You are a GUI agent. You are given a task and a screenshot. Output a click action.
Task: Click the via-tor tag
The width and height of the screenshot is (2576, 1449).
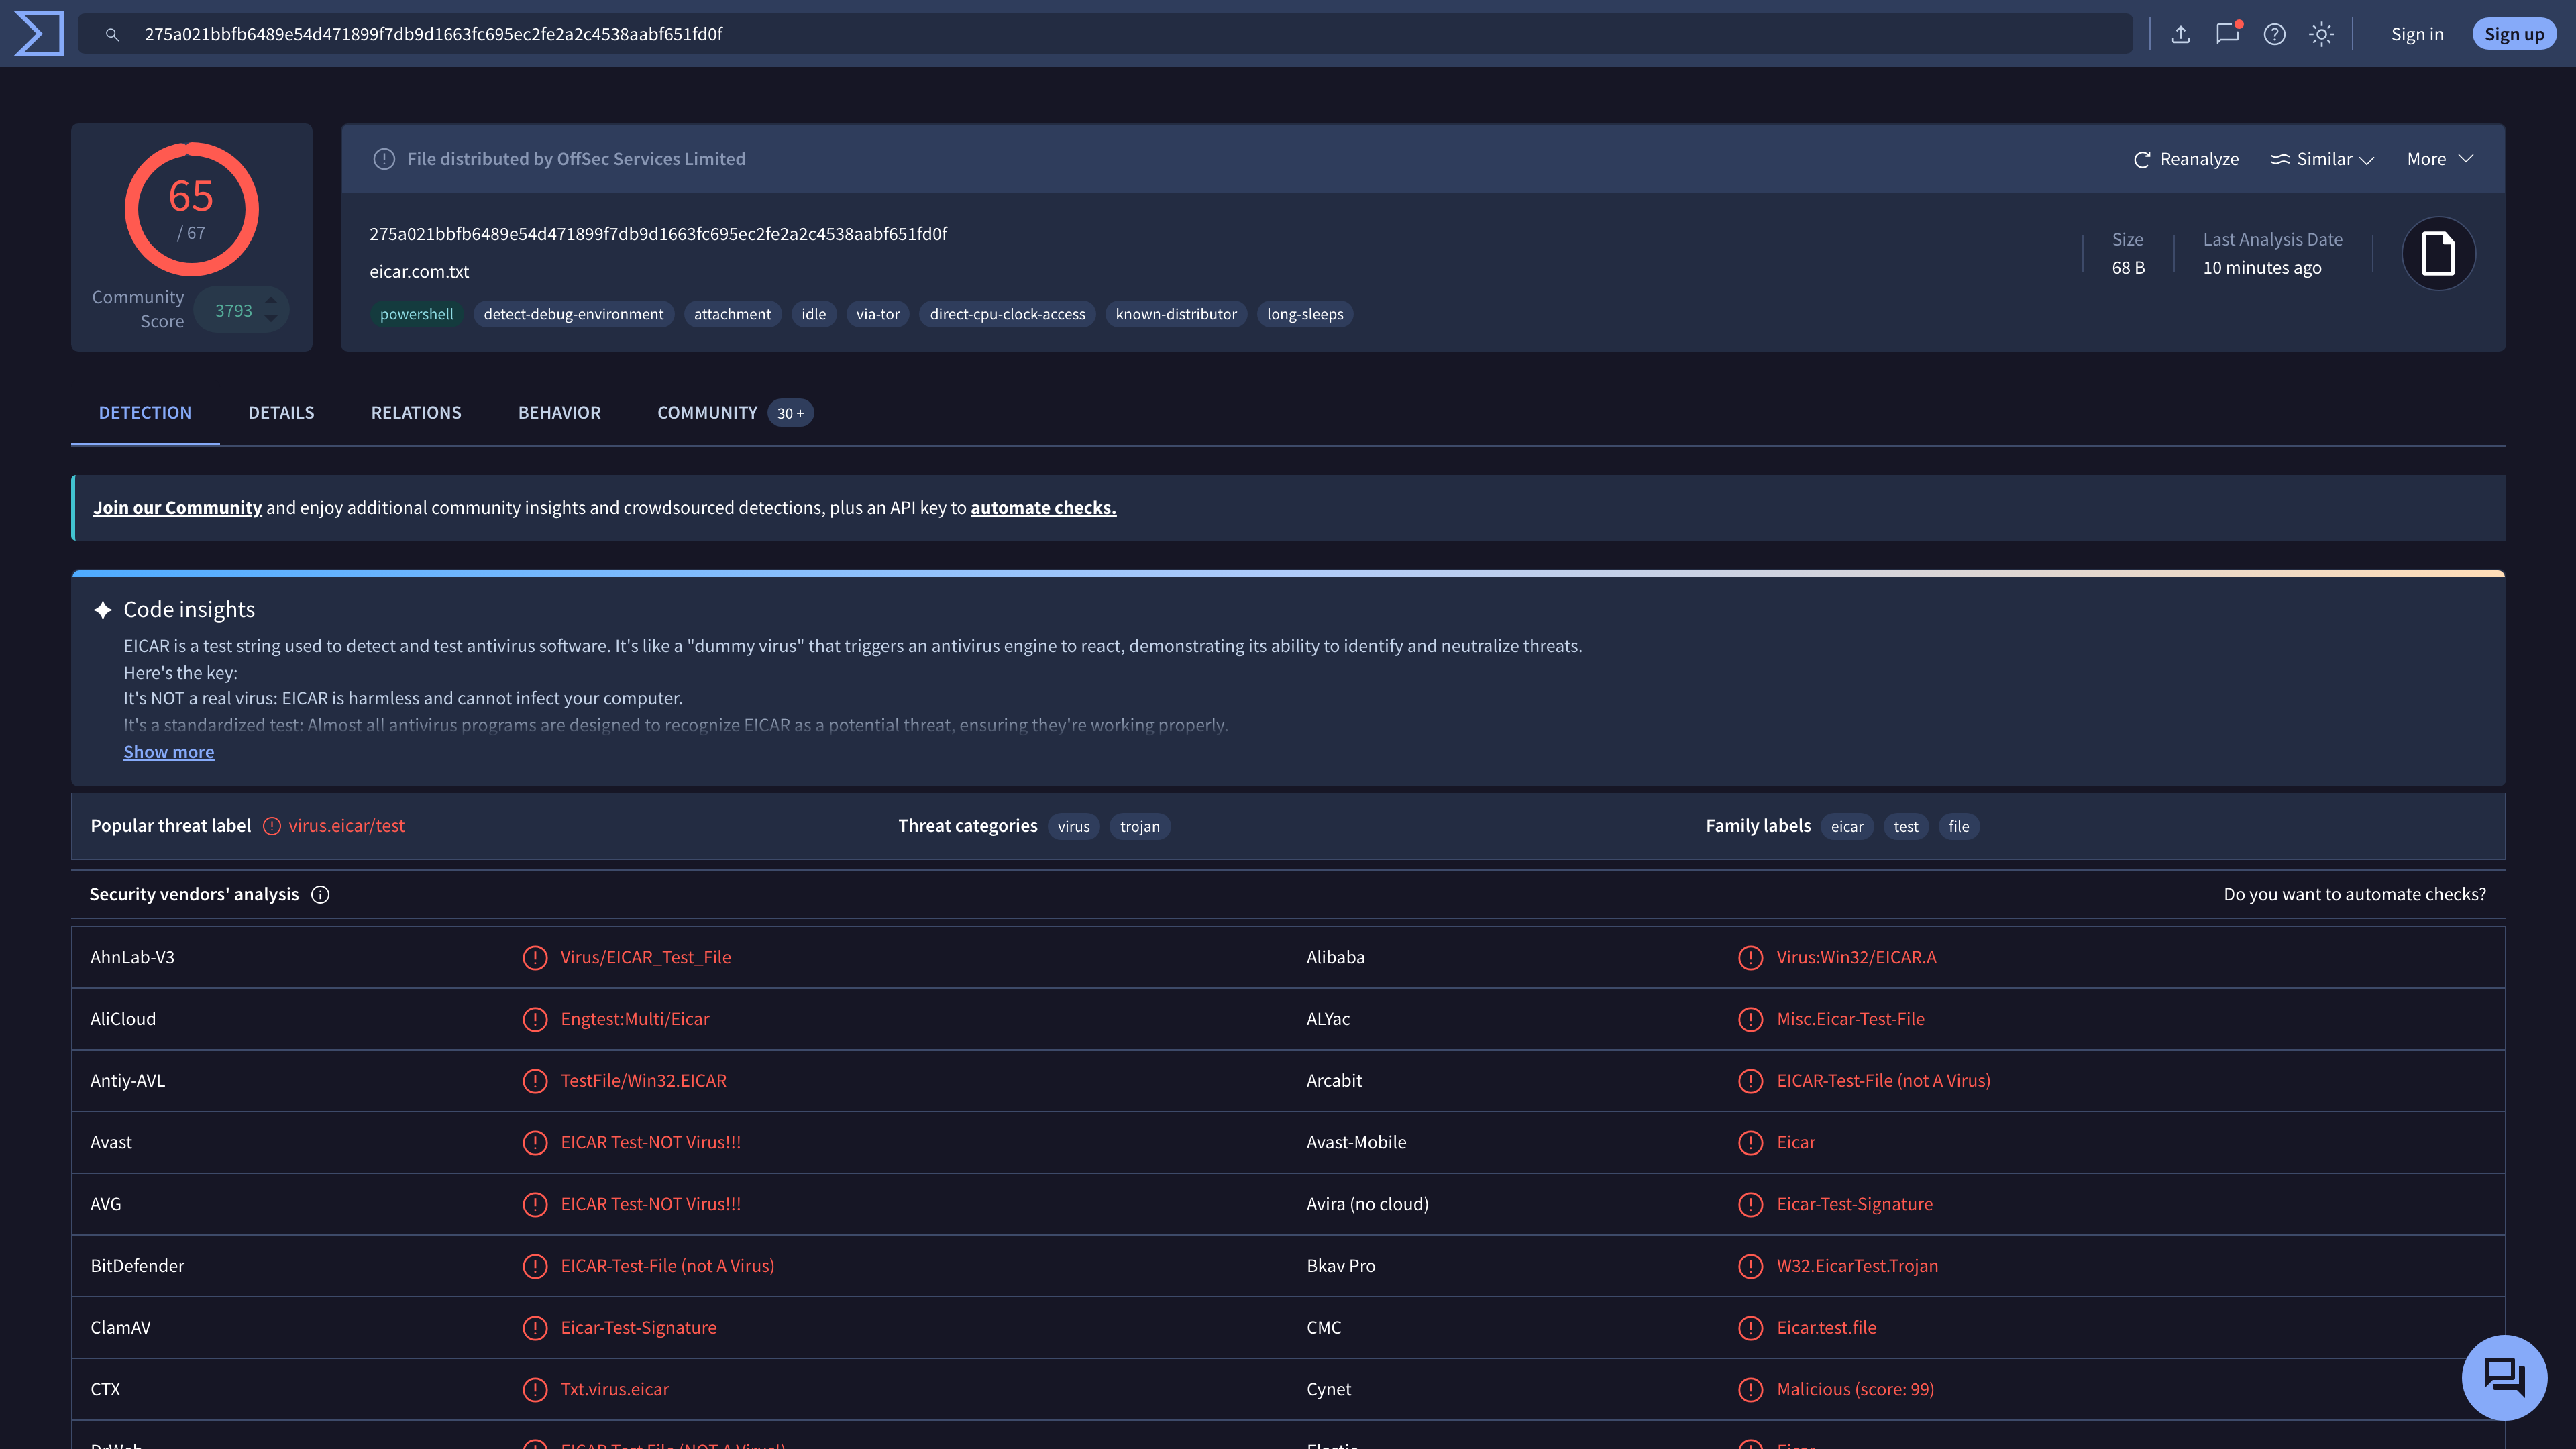click(x=877, y=314)
